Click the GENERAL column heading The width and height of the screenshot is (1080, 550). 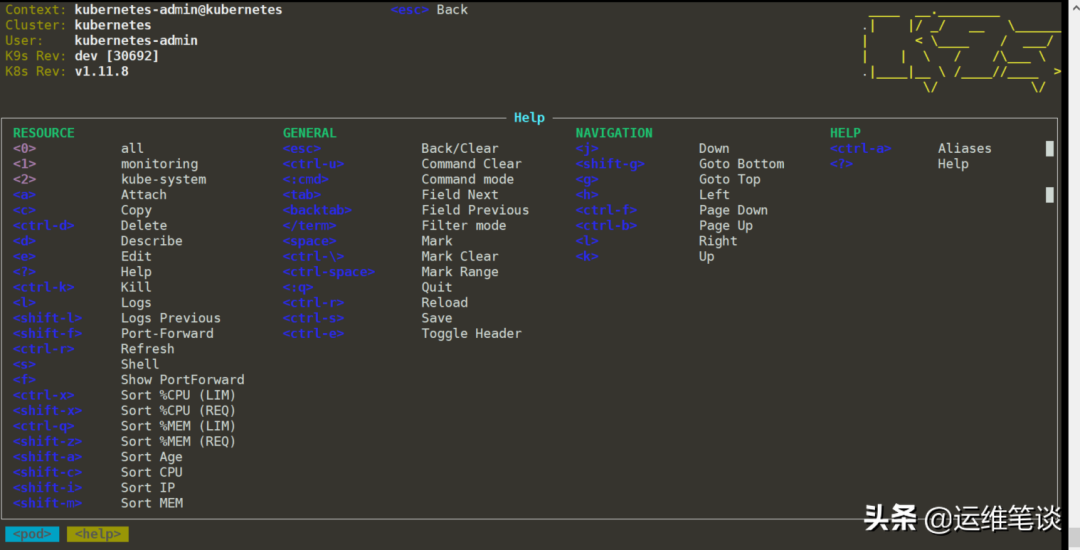309,133
